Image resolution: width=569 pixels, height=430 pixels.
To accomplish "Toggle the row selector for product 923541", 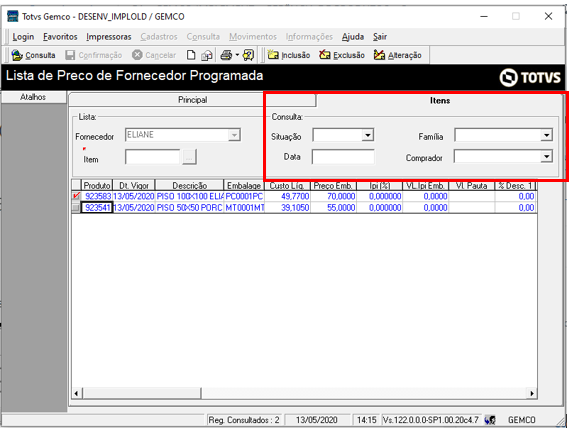I will 76,208.
